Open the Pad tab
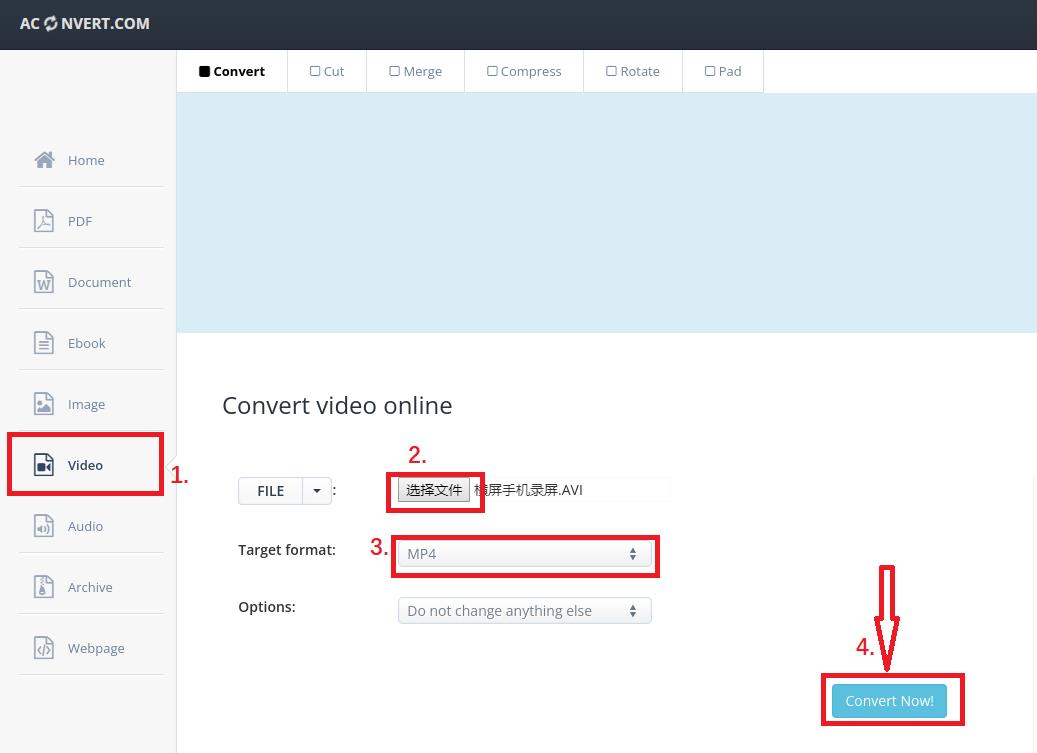Image resolution: width=1037 pixels, height=753 pixels. coord(723,71)
